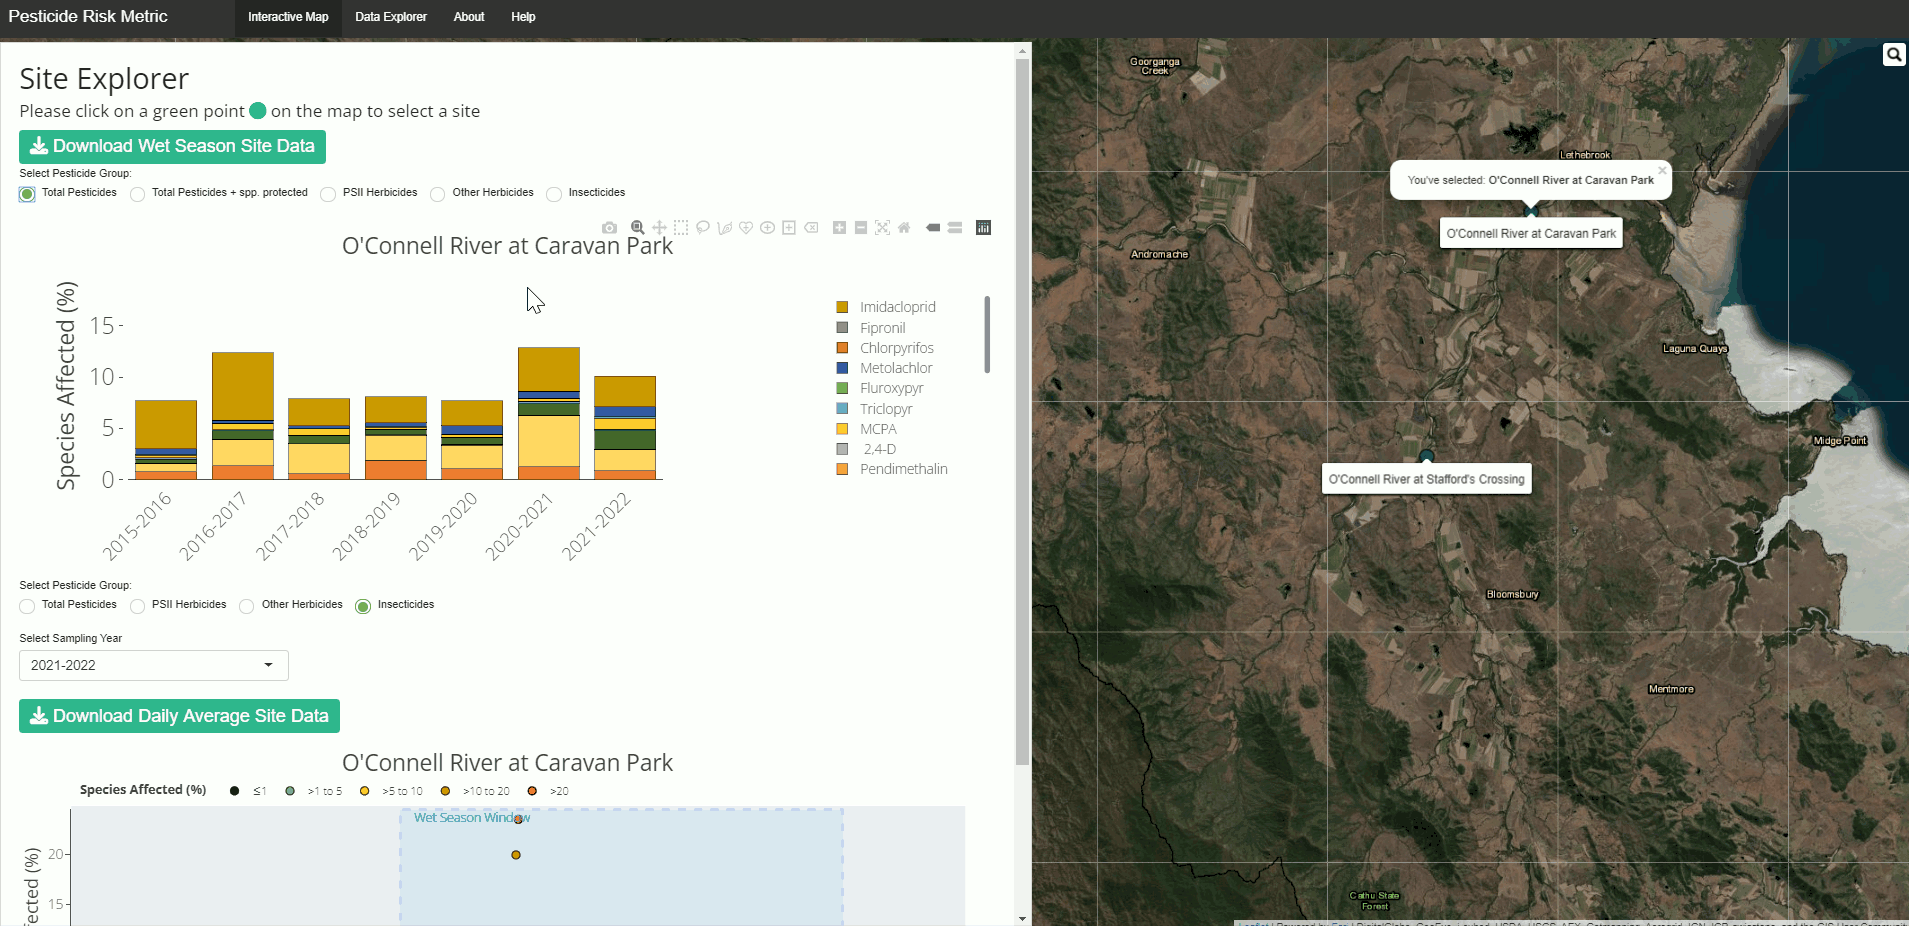Download the plot as PNG with camera icon
1909x926 pixels.
[609, 228]
